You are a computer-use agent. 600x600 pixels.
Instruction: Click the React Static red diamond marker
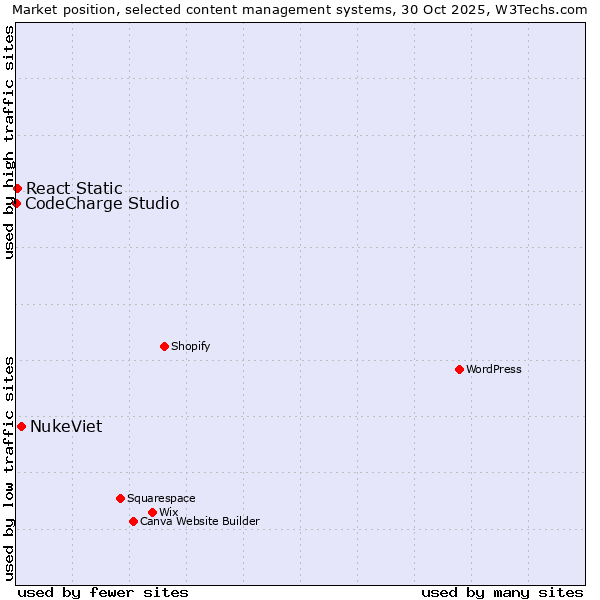(x=17, y=188)
